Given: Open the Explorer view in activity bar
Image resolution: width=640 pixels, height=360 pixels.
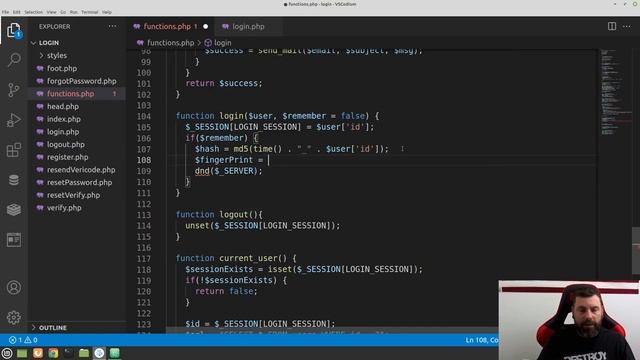Looking at the screenshot, I should point(13,31).
